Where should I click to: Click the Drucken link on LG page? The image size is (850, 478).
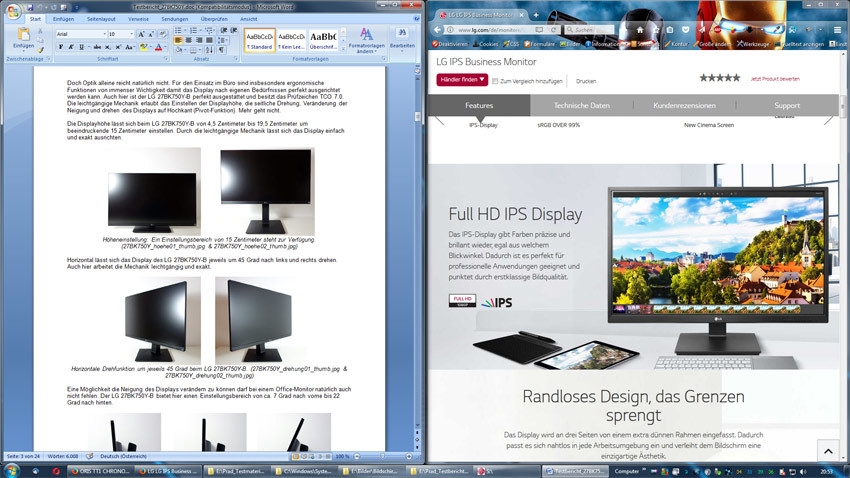[x=586, y=81]
